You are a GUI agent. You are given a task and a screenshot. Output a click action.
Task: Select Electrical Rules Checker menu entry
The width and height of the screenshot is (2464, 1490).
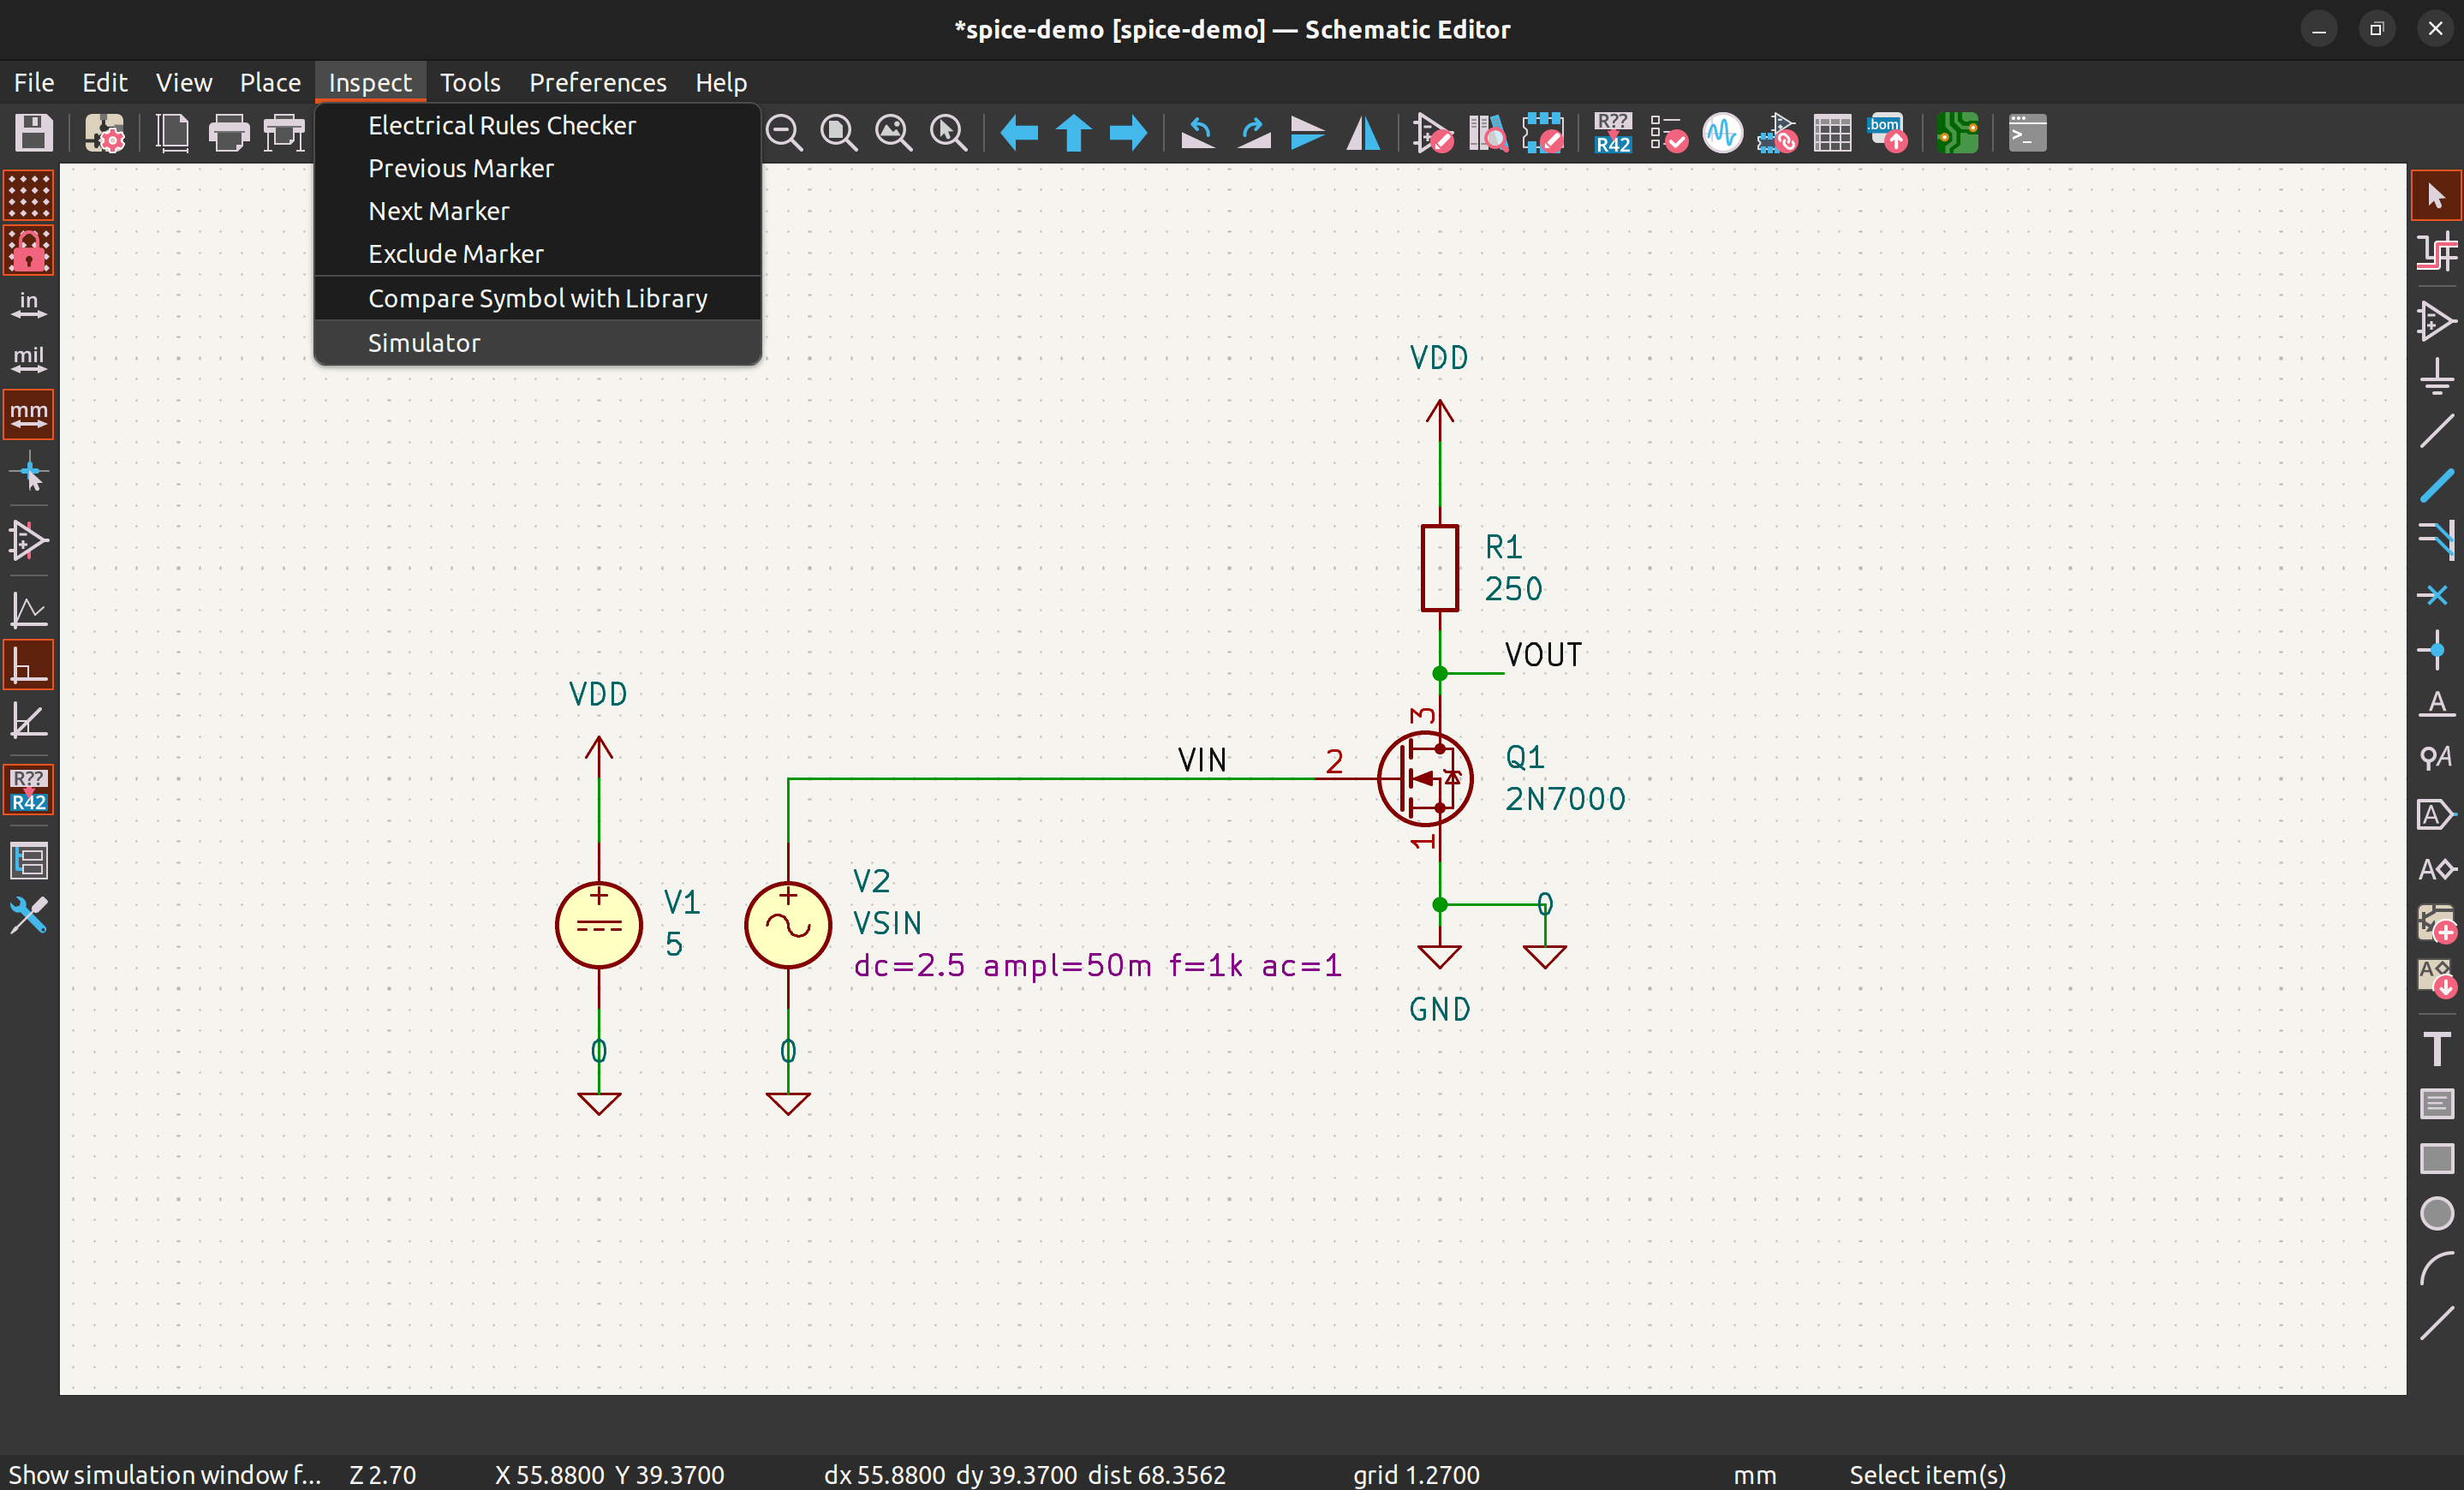pos(501,125)
